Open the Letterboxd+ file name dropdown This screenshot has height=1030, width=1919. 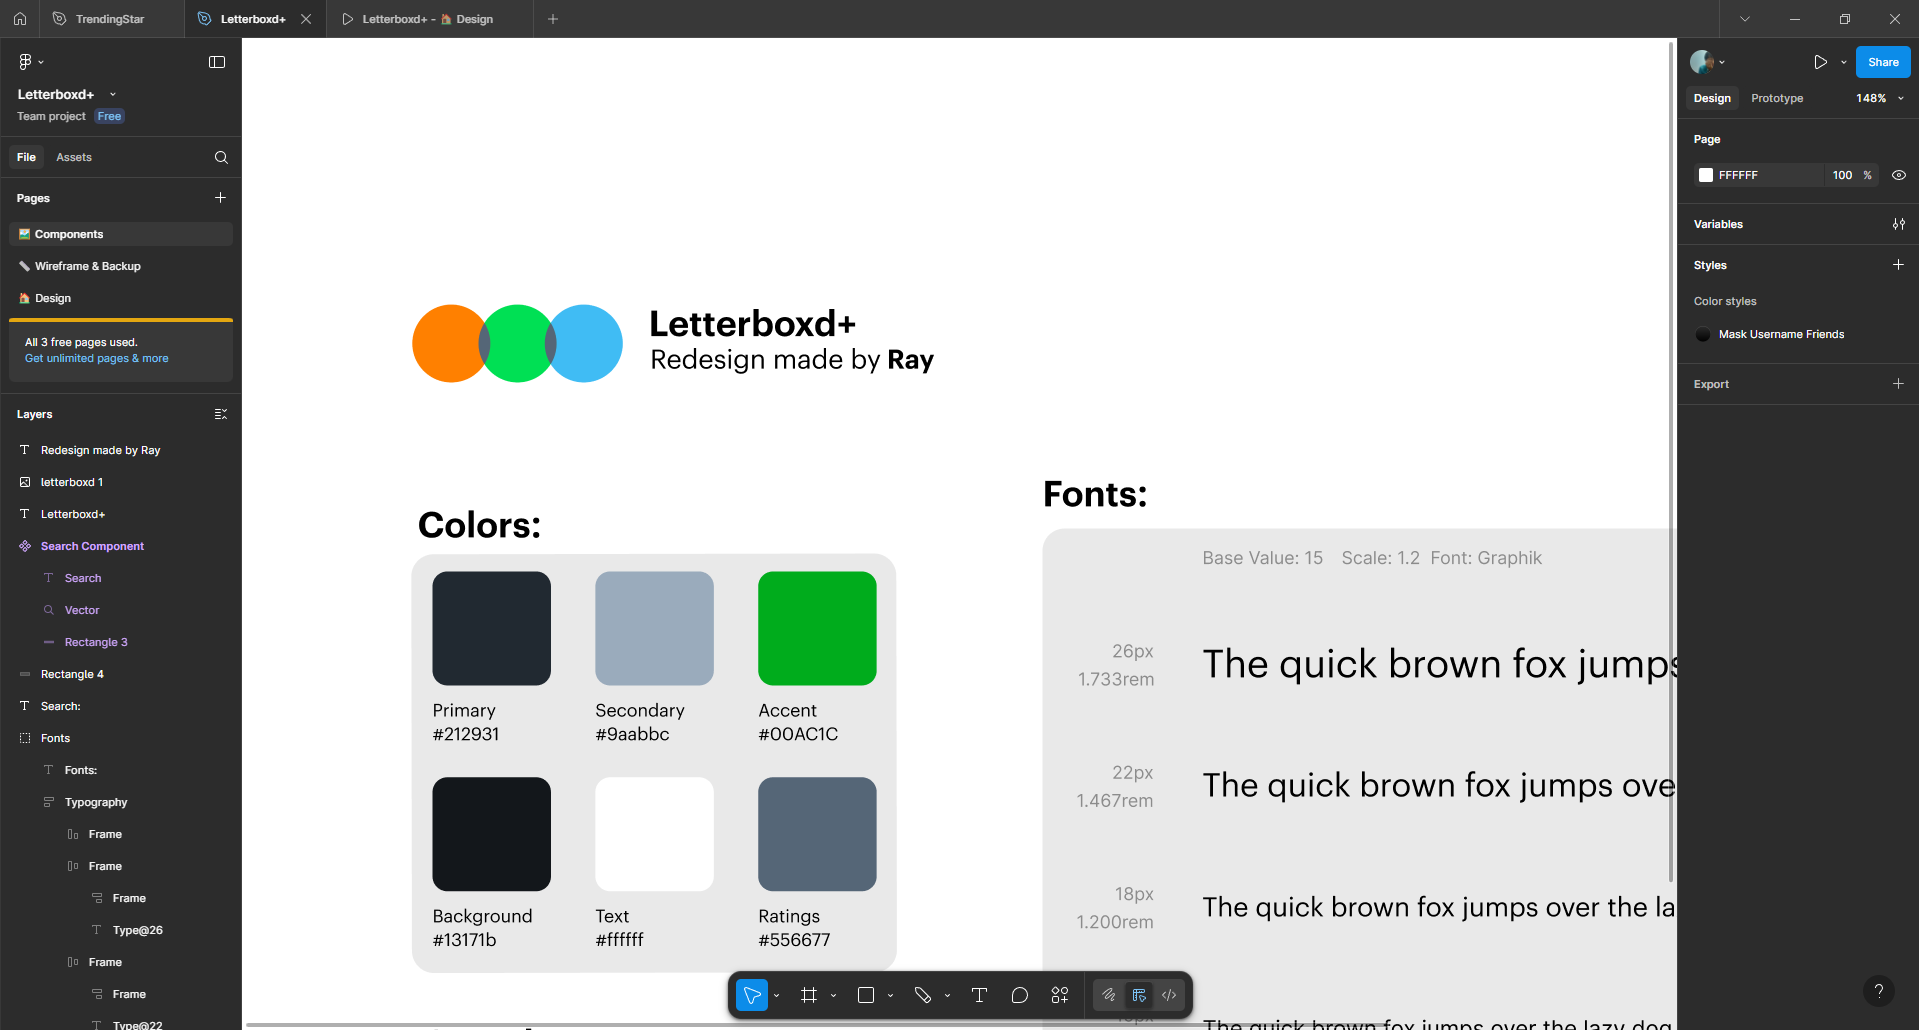click(x=113, y=94)
